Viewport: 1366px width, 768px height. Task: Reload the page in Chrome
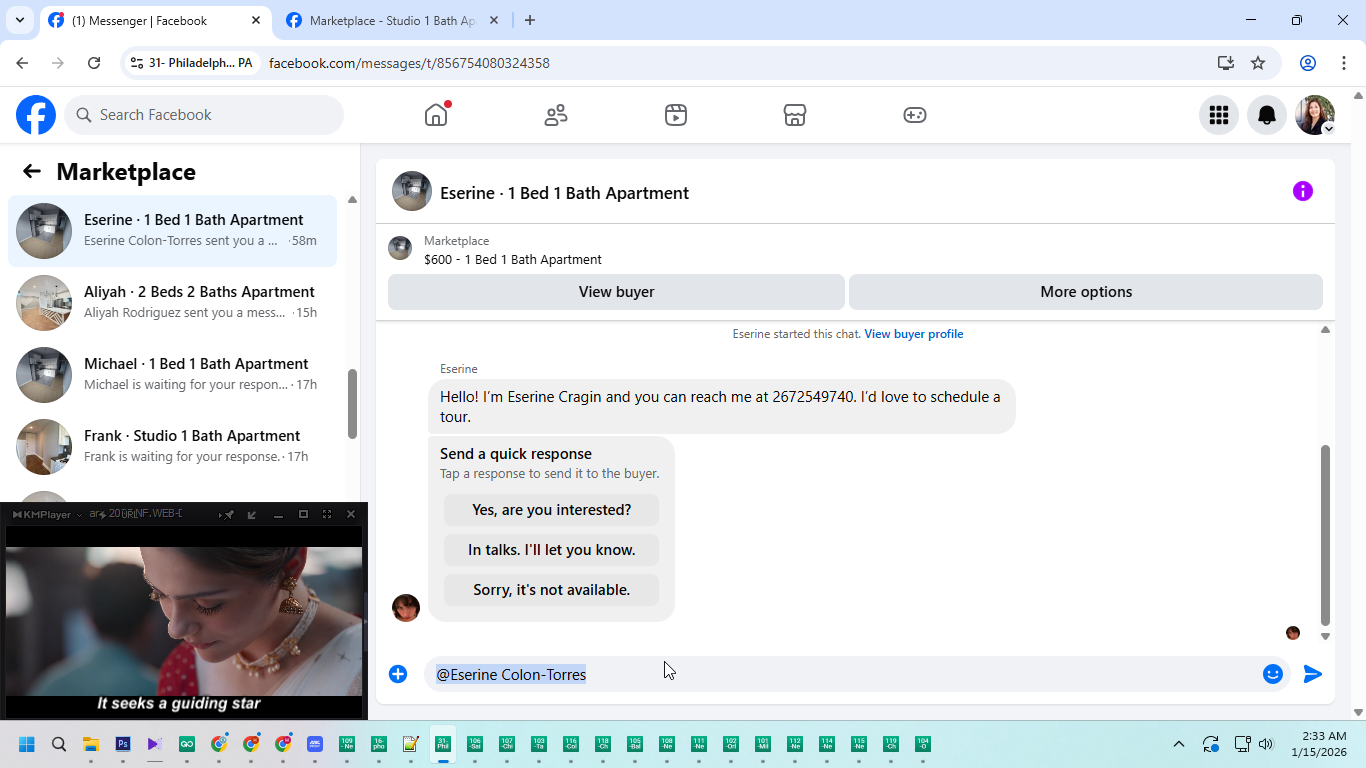94,63
